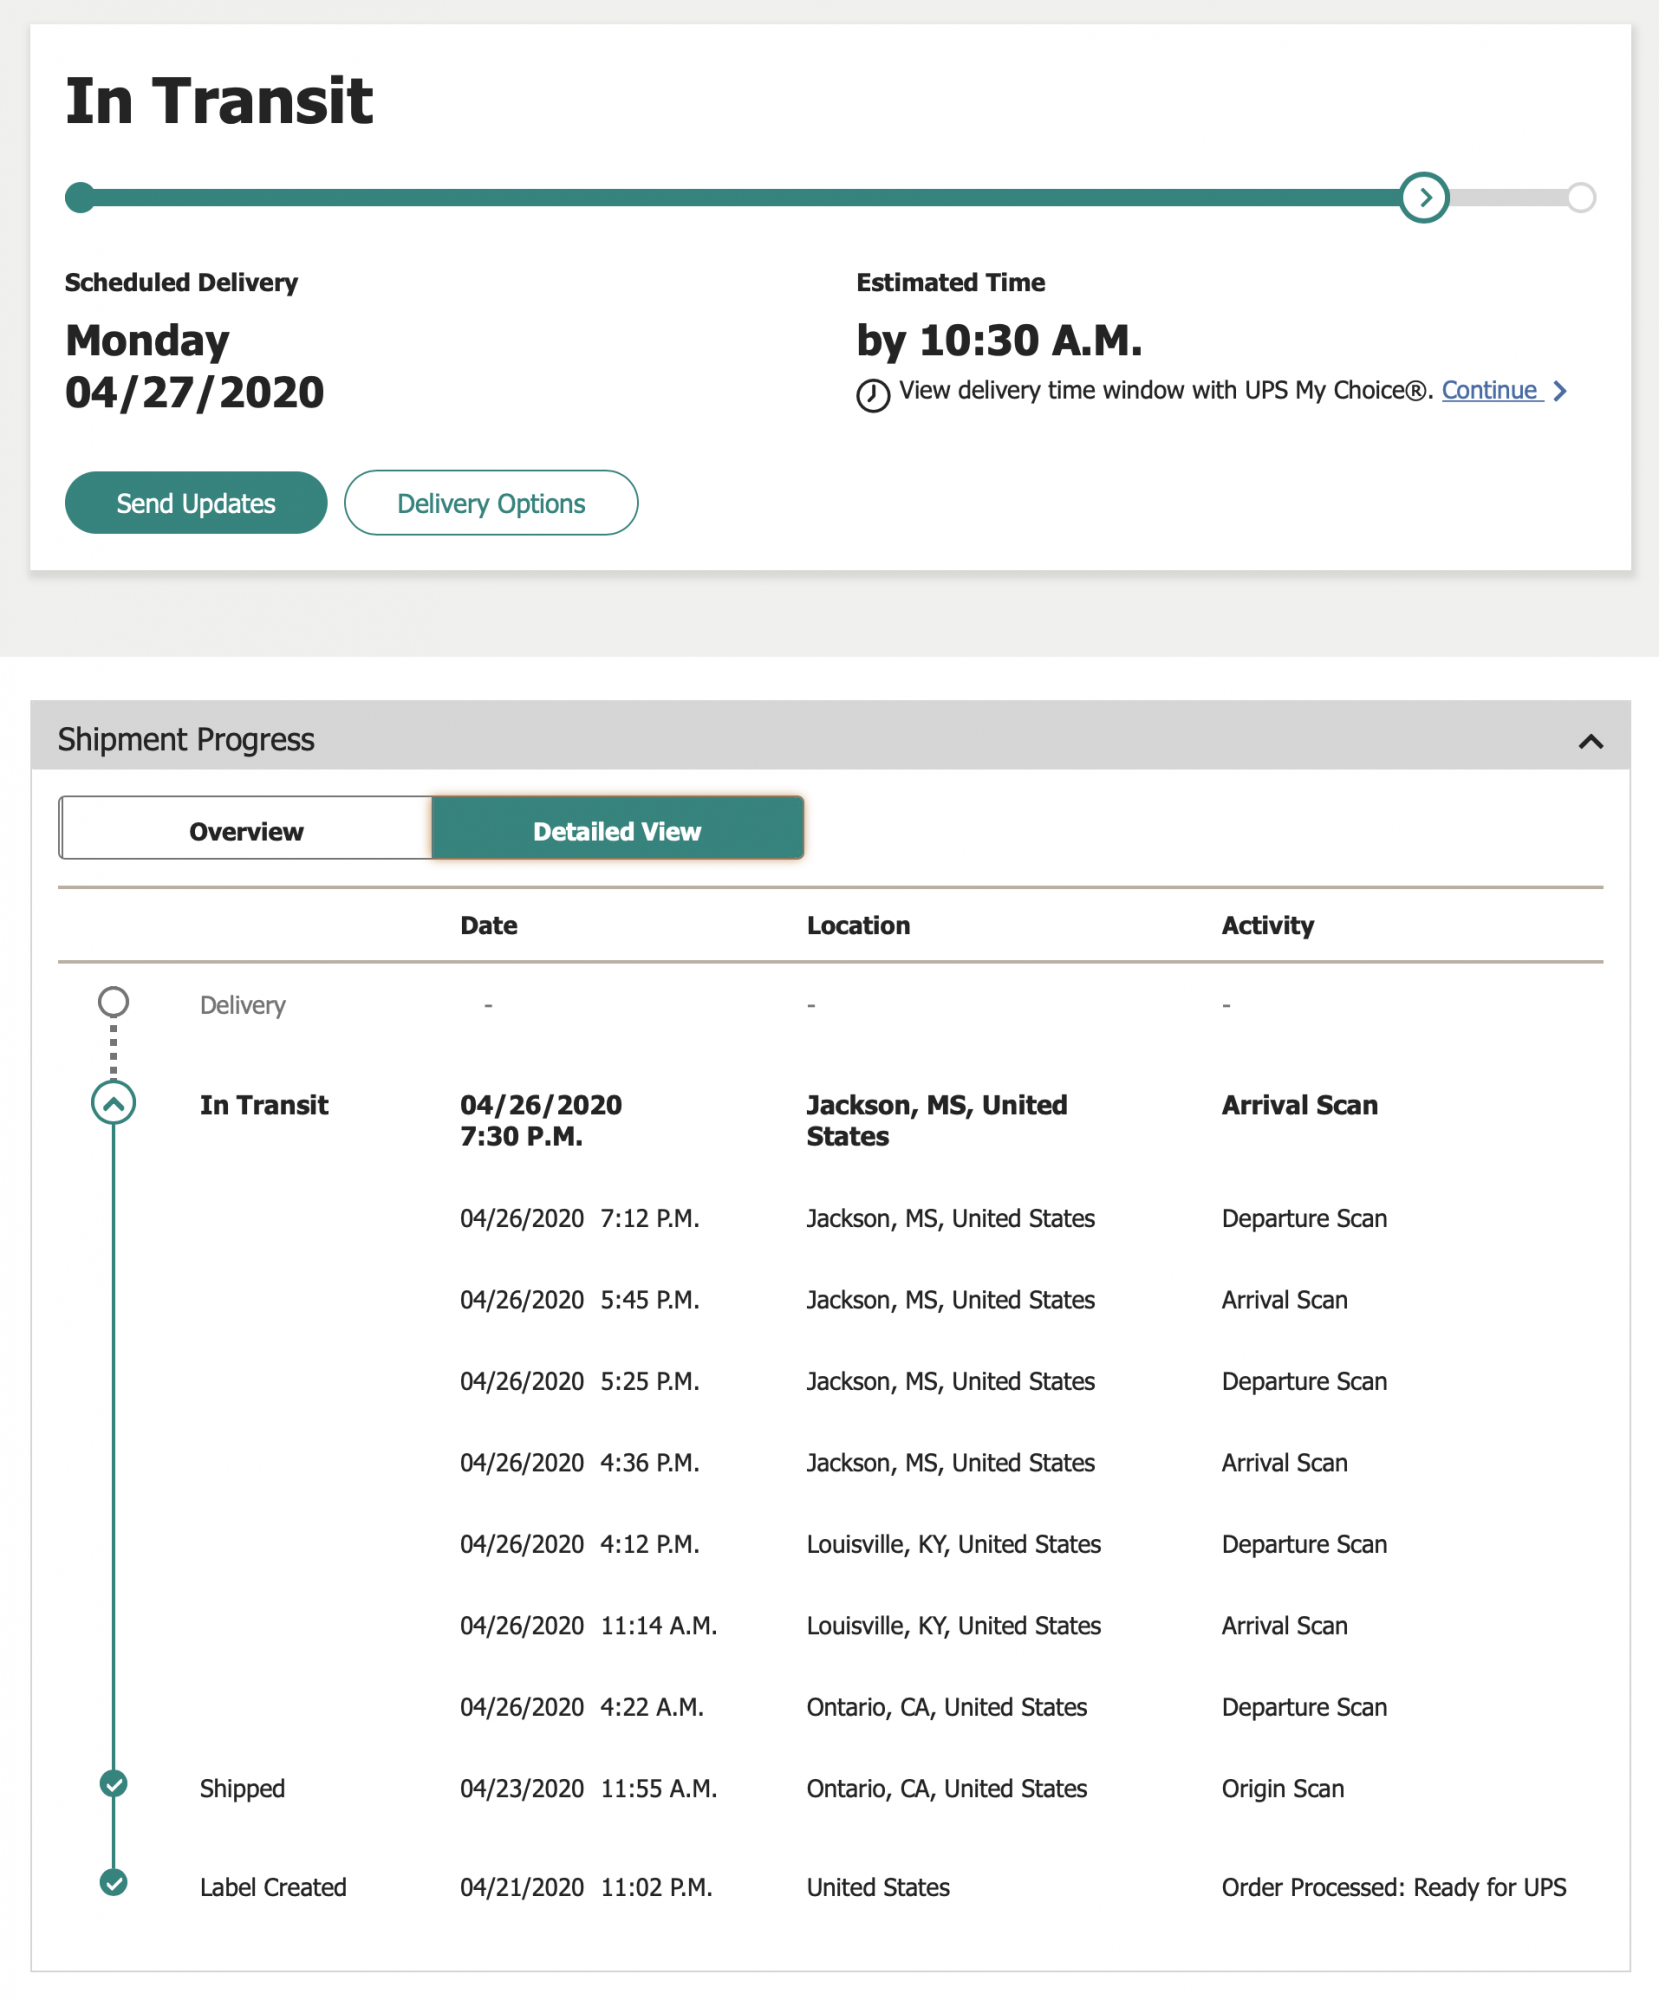Click the empty Delivery status circle
The width and height of the screenshot is (1659, 2000).
pyautogui.click(x=114, y=1001)
